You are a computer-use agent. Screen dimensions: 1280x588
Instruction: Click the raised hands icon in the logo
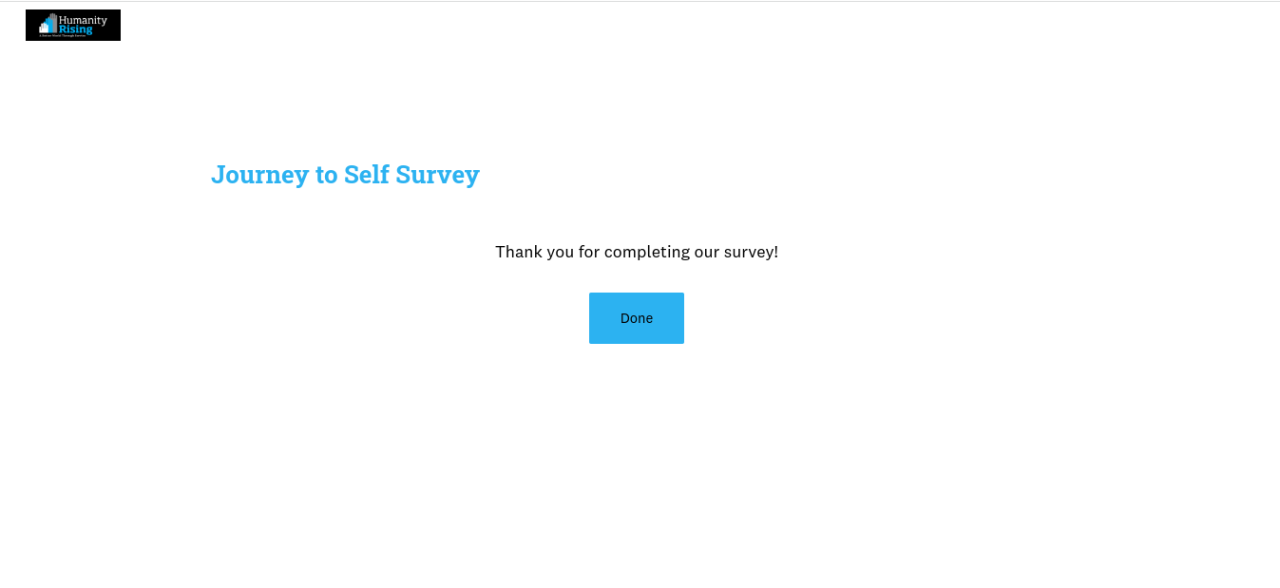click(47, 25)
